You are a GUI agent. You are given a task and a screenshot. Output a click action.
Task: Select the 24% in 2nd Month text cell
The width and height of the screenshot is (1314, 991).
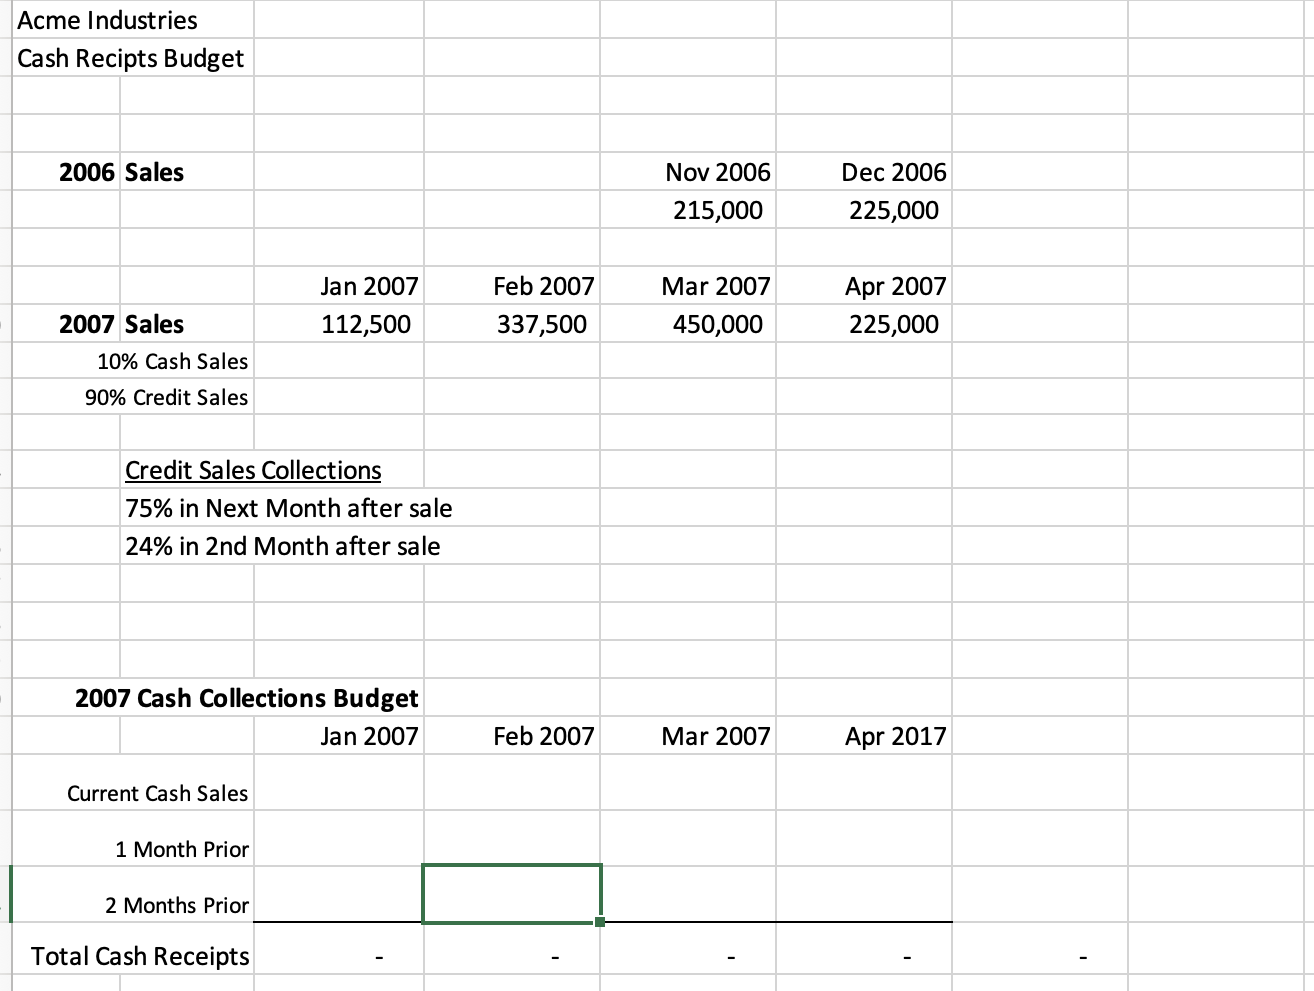click(281, 546)
